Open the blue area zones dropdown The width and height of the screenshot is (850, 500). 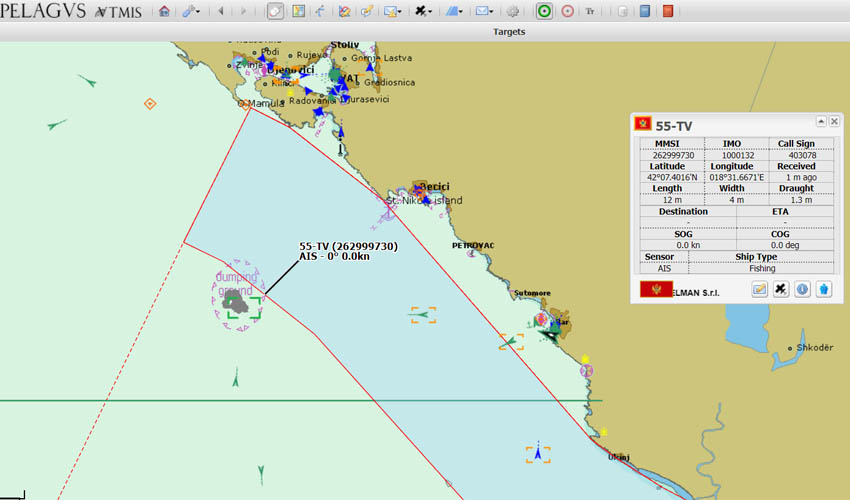tap(454, 11)
